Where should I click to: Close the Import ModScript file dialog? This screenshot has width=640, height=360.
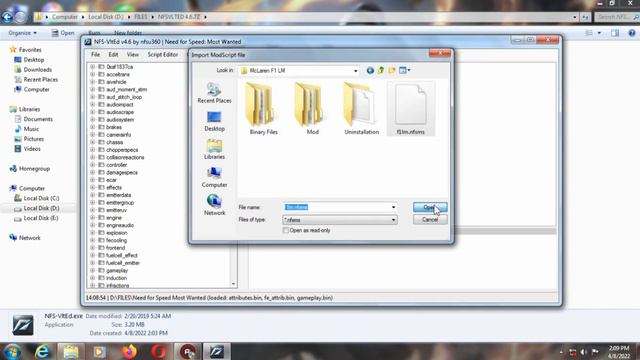tap(440, 53)
